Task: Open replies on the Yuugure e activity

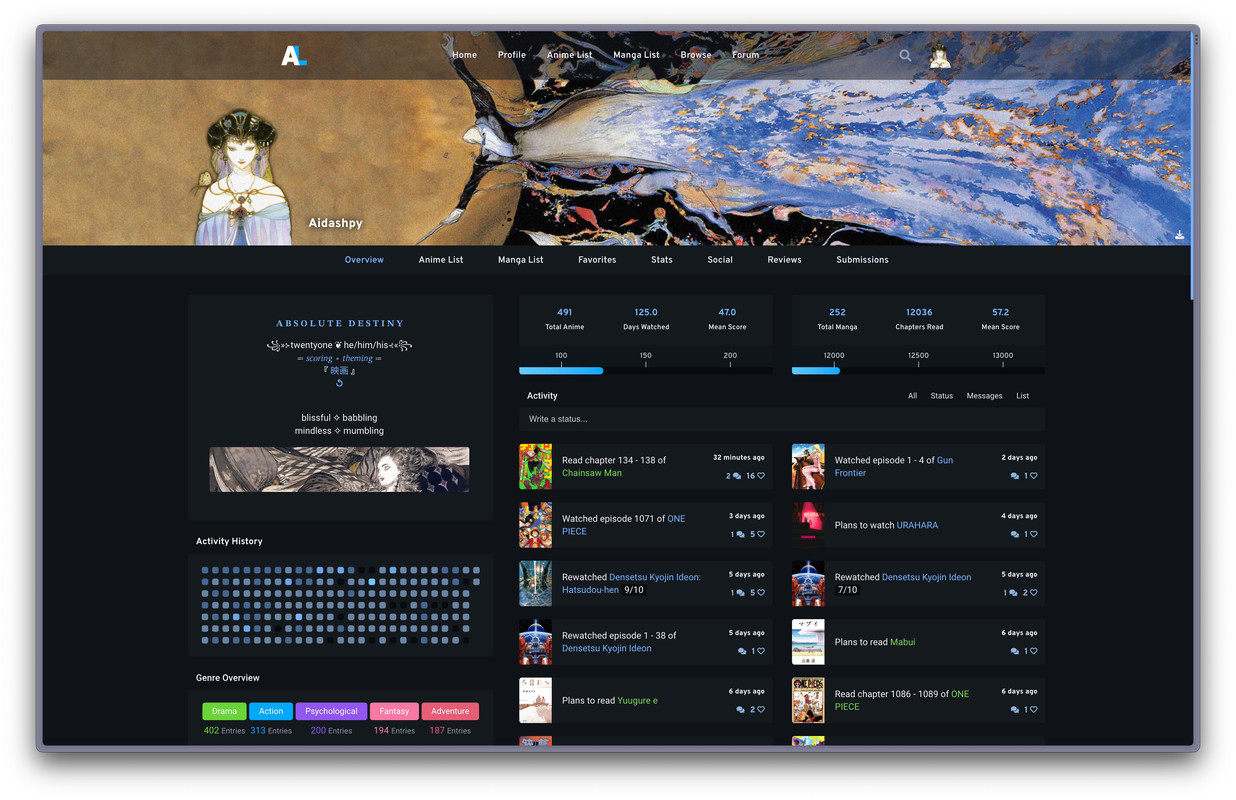Action: (741, 710)
